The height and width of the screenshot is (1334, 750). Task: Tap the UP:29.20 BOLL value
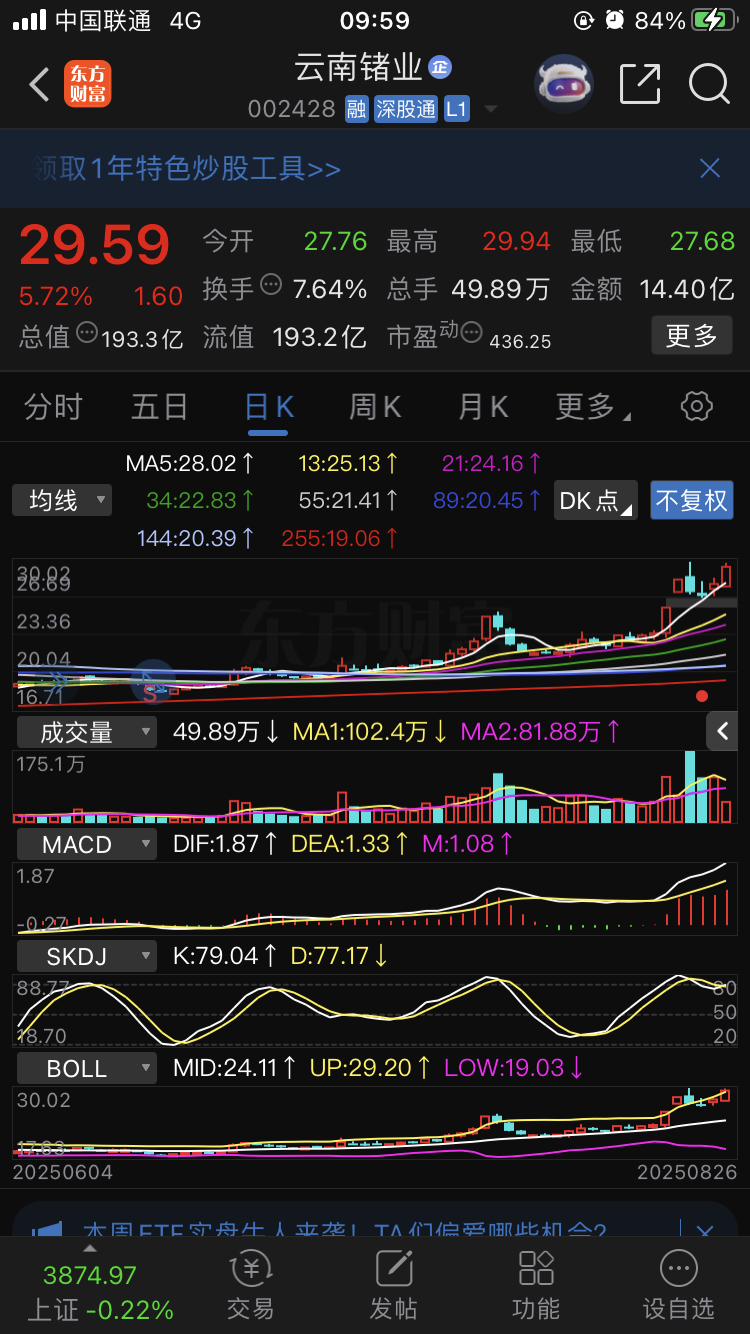(370, 1068)
